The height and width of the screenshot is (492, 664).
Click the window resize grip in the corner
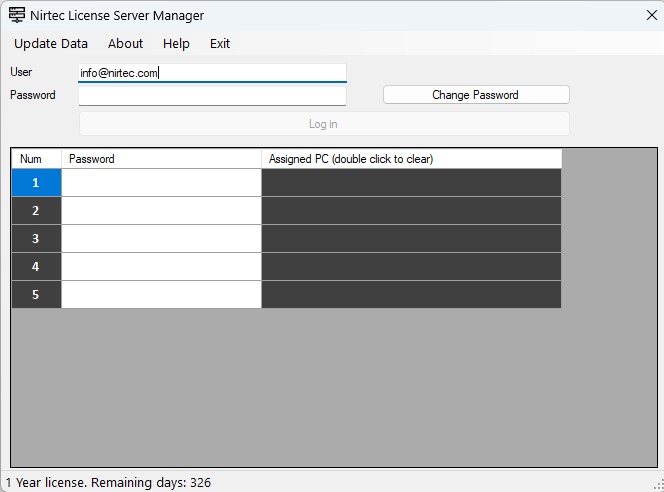(658, 486)
